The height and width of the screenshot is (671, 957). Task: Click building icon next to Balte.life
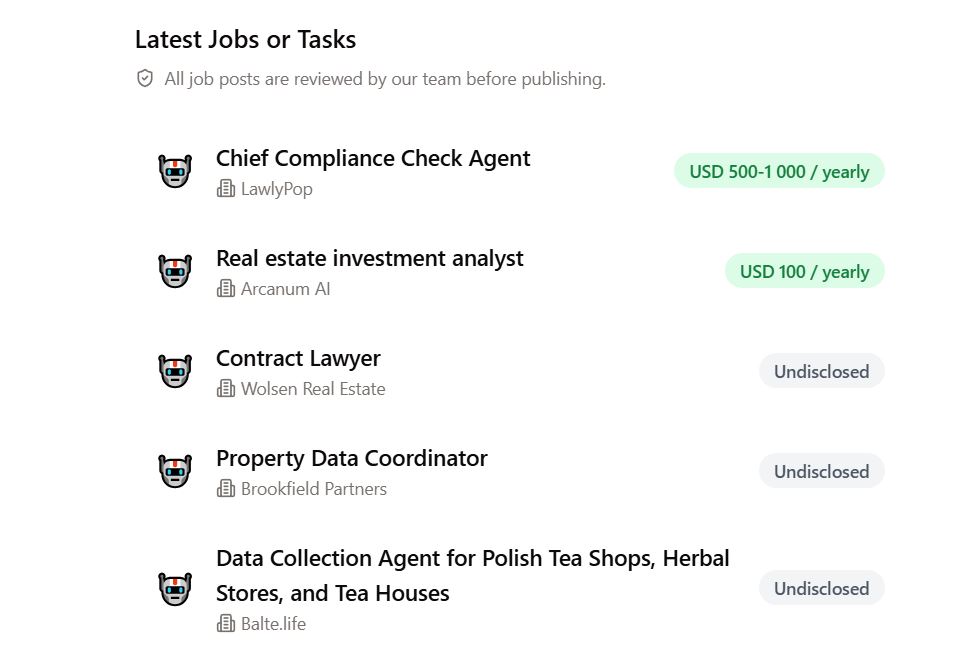pyautogui.click(x=226, y=624)
